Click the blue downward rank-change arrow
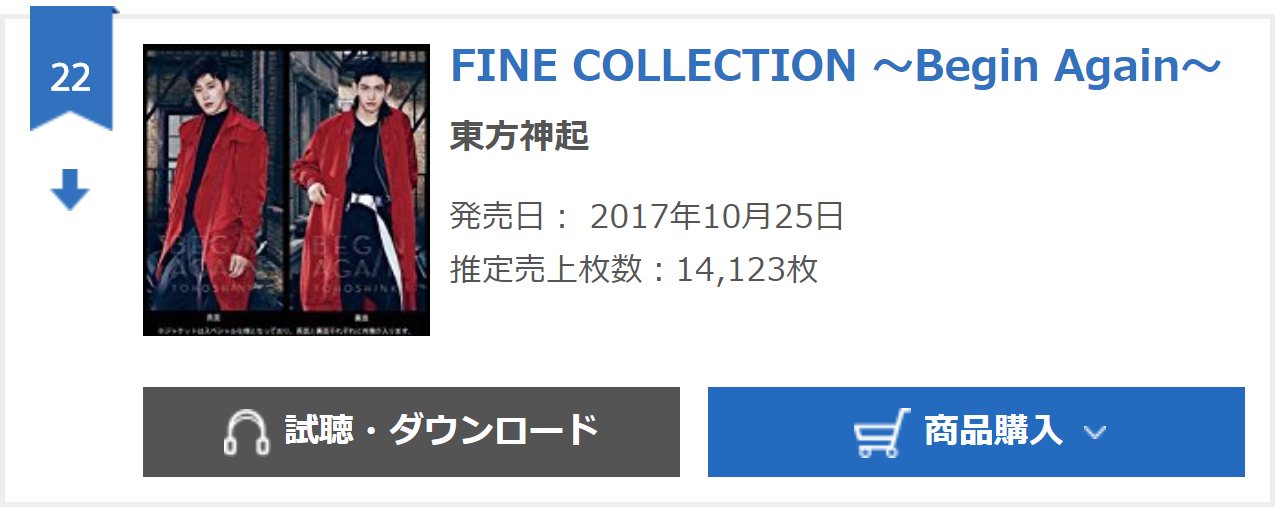1279x508 pixels. tap(70, 190)
